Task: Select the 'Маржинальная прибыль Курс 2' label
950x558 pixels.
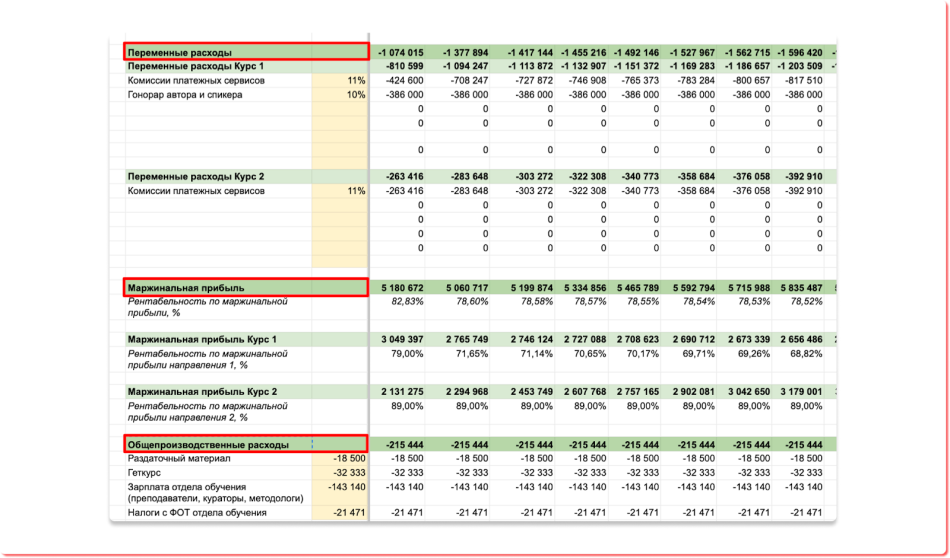Action: [x=202, y=392]
